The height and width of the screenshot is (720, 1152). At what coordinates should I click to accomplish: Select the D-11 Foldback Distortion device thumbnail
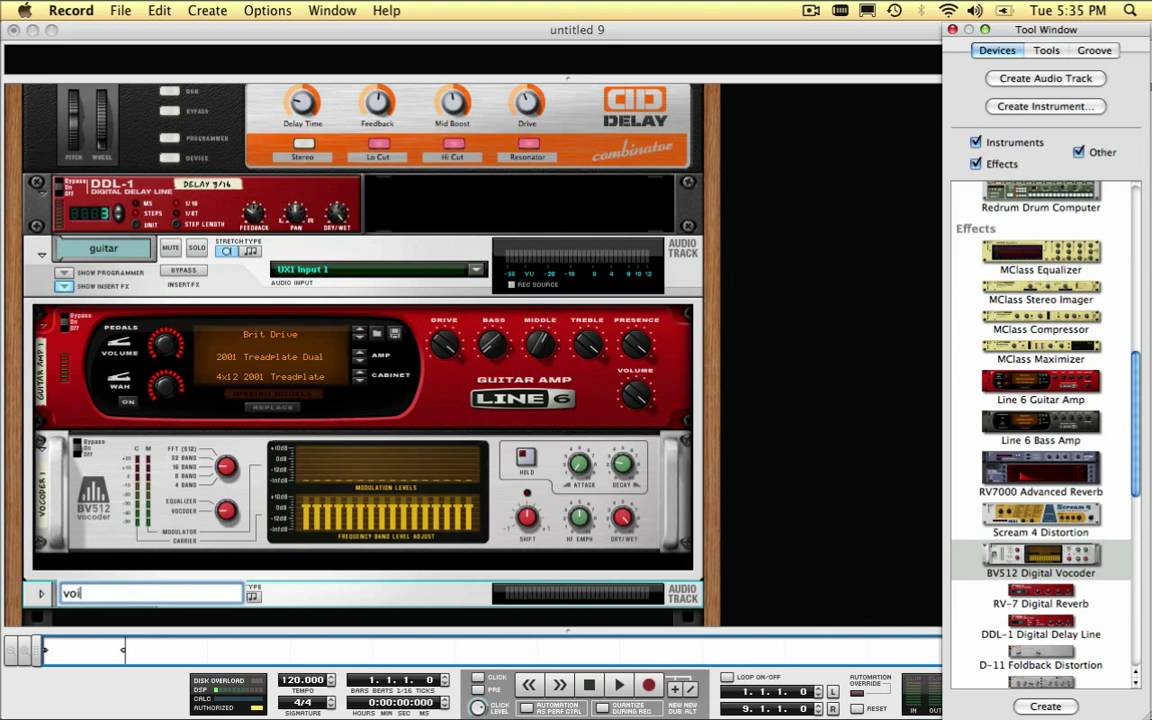1040,652
